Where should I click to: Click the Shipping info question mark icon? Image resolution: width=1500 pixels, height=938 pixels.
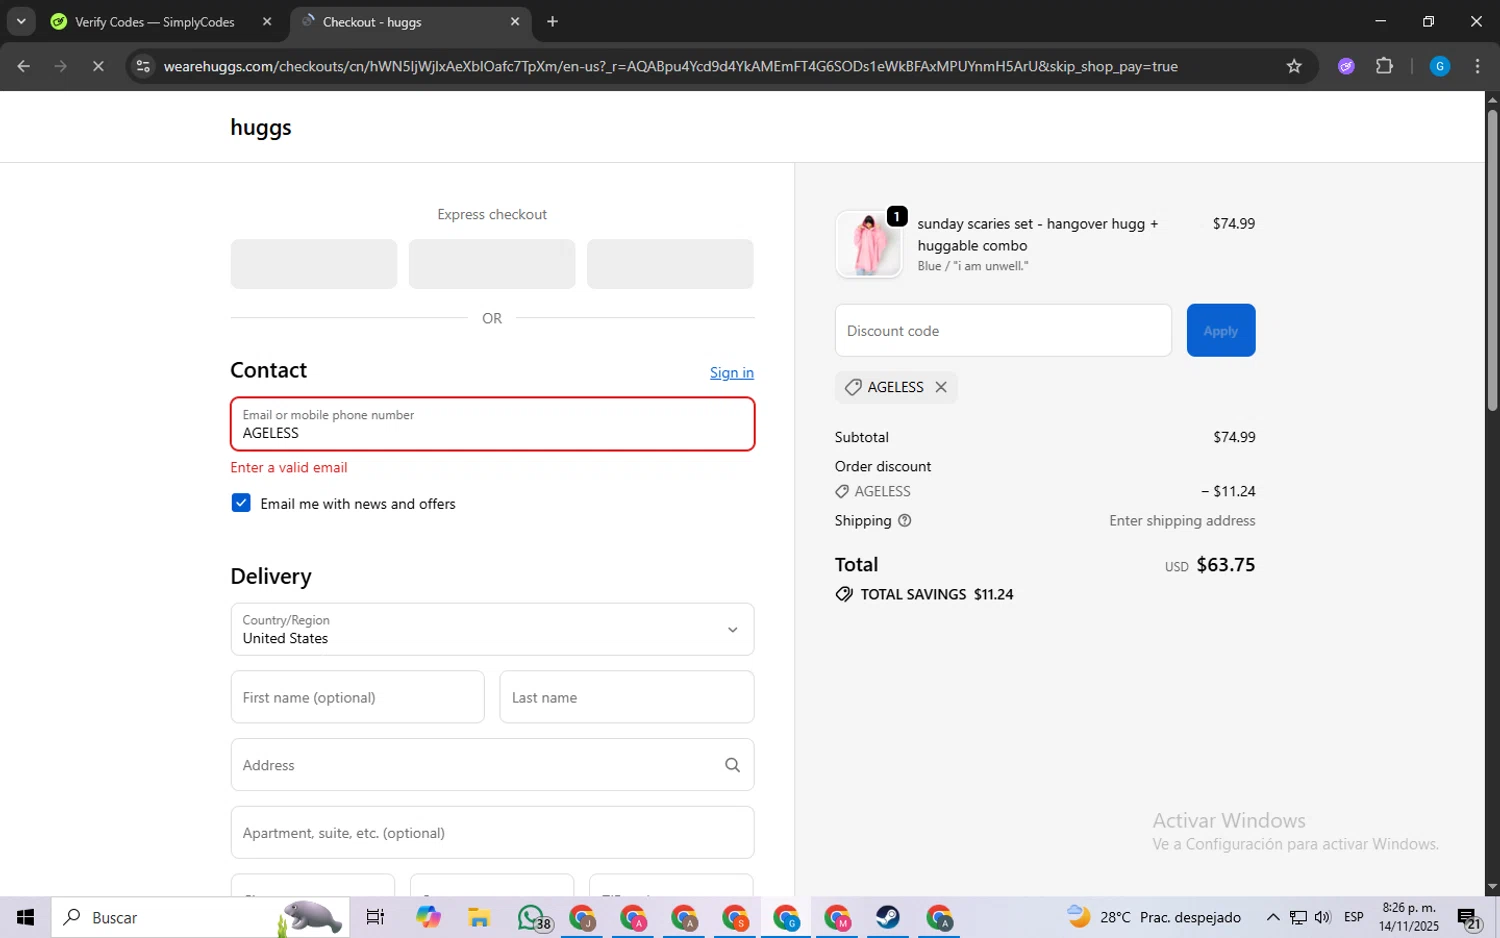point(905,521)
